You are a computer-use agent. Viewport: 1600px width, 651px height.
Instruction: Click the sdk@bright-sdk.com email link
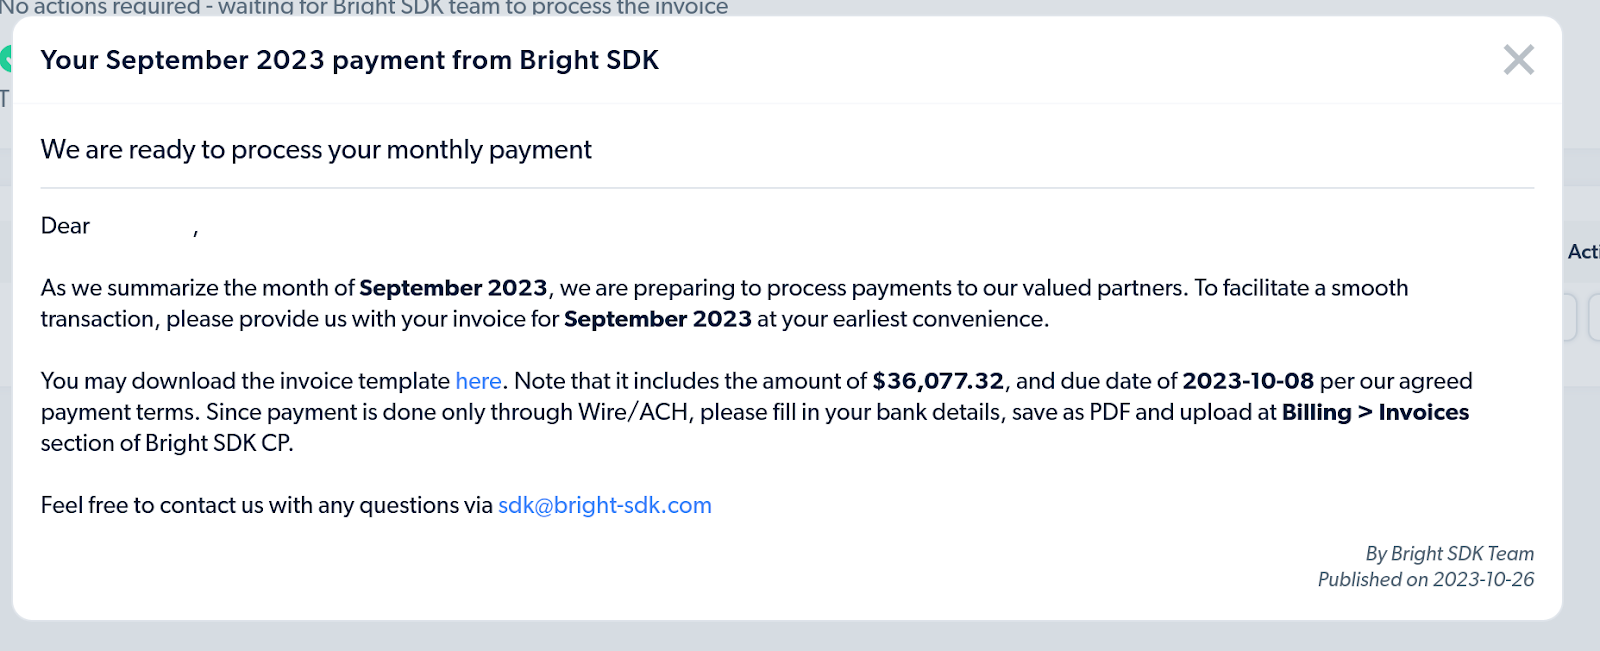604,505
